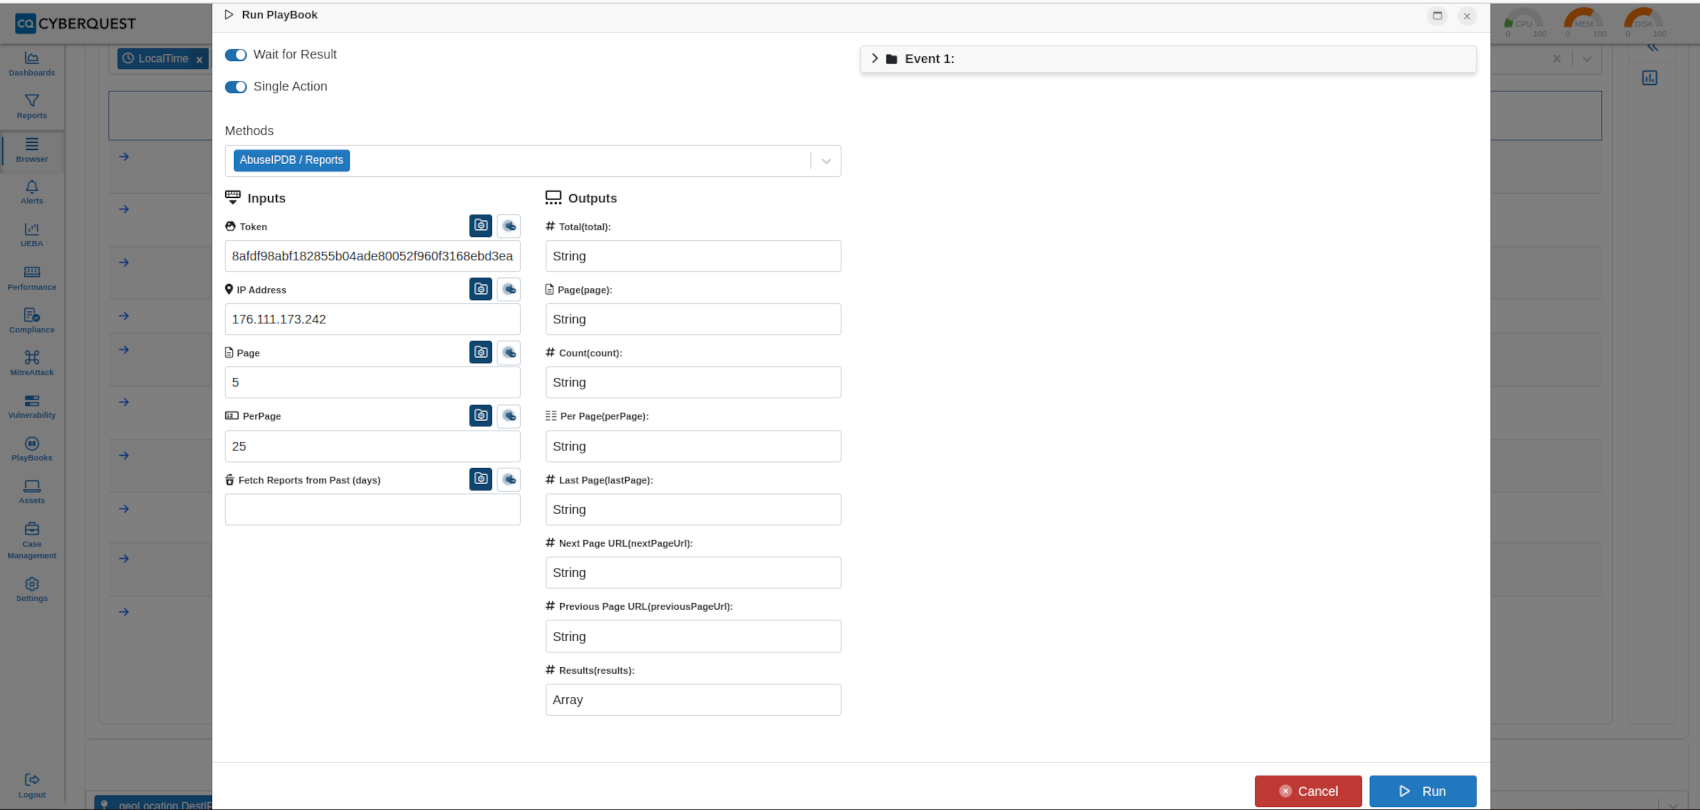The height and width of the screenshot is (810, 1700).
Task: Toggle the Wait for Result switch
Action: pyautogui.click(x=236, y=55)
